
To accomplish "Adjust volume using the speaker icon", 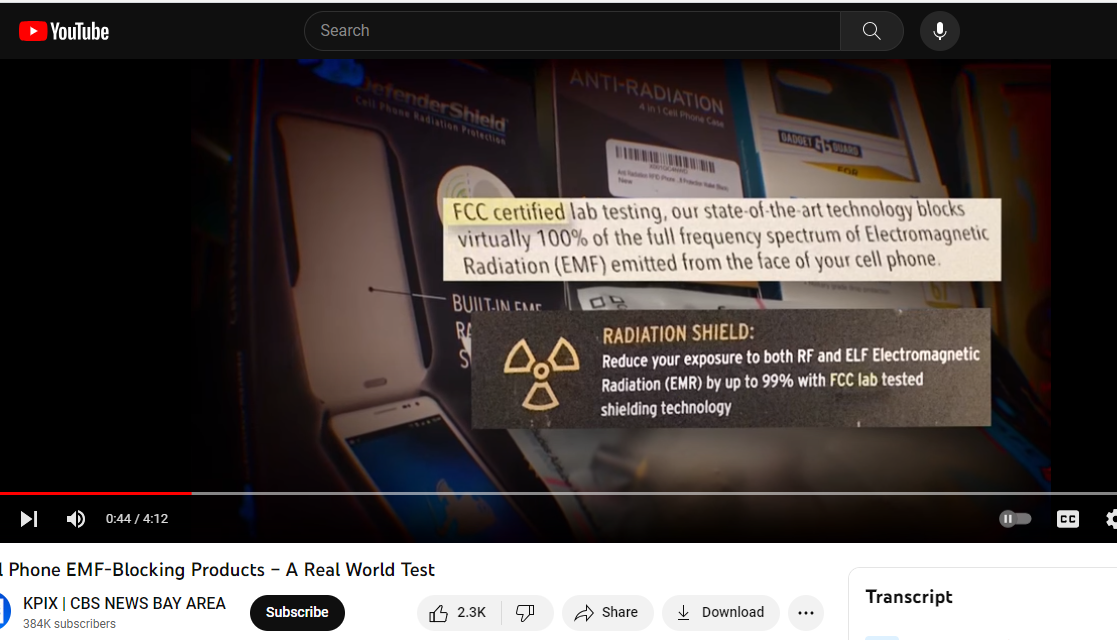I will pos(75,519).
